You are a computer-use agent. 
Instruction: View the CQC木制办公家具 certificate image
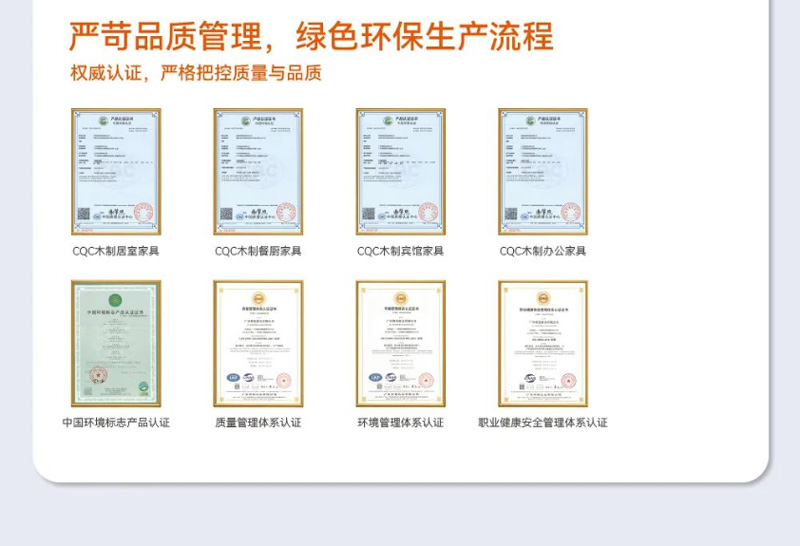(543, 171)
